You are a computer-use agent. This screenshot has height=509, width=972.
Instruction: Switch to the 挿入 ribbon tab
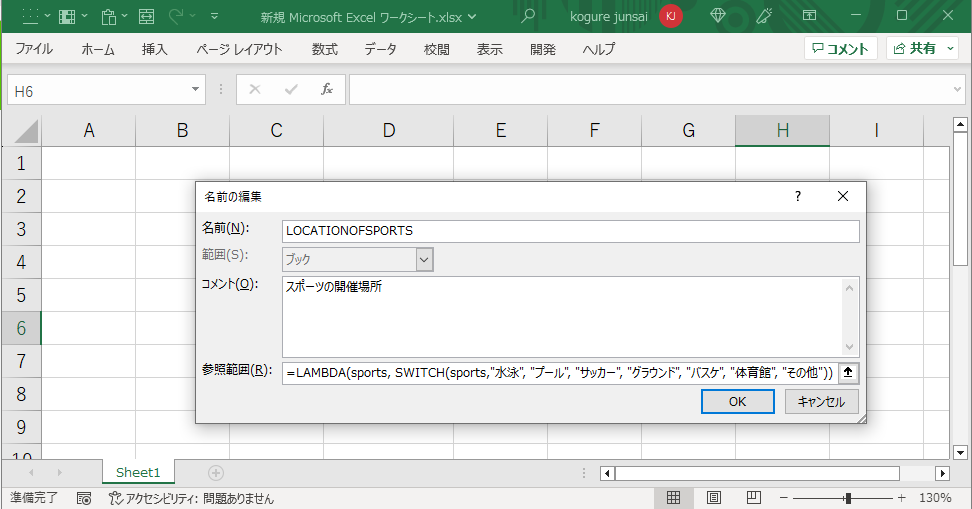pos(154,49)
